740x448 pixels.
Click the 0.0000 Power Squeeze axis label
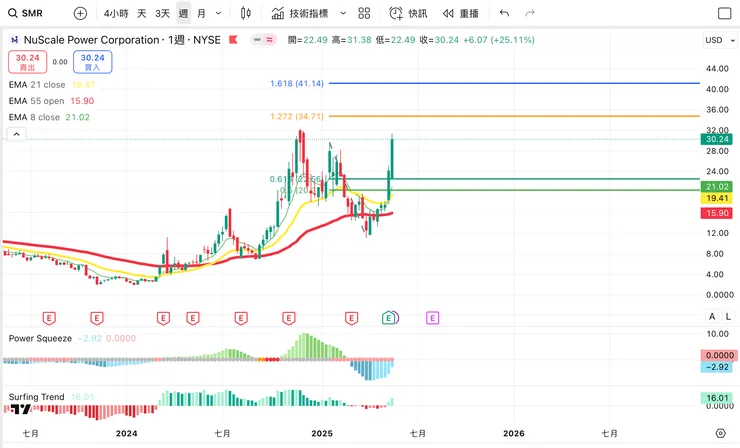717,355
